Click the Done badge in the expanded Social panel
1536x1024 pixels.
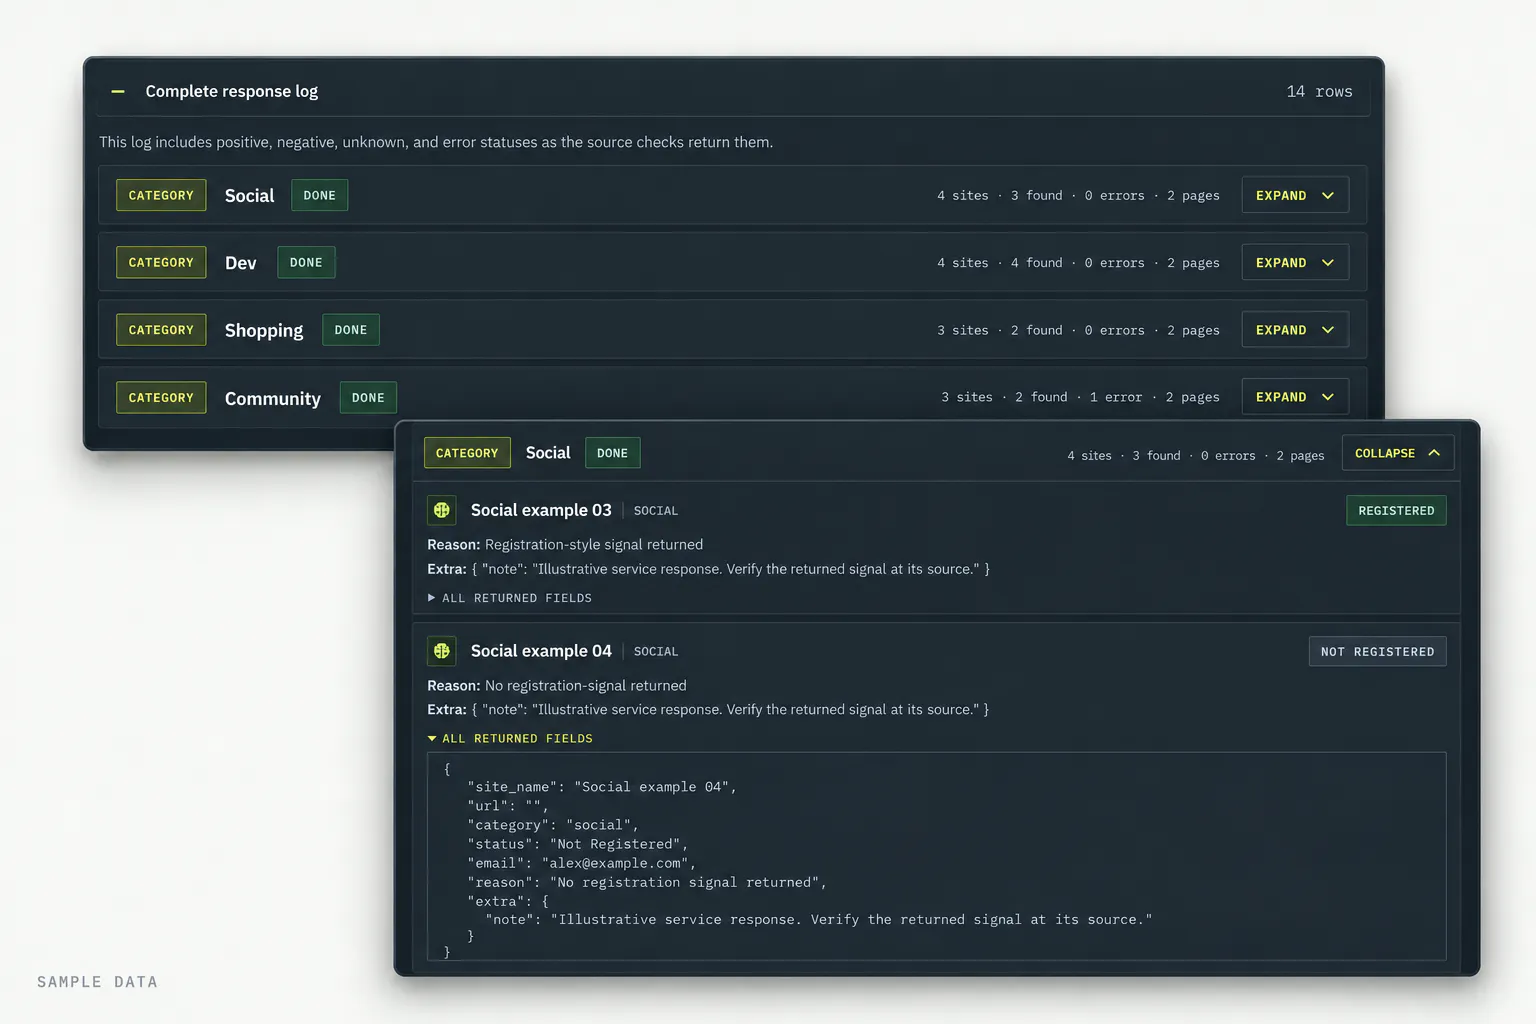612,453
